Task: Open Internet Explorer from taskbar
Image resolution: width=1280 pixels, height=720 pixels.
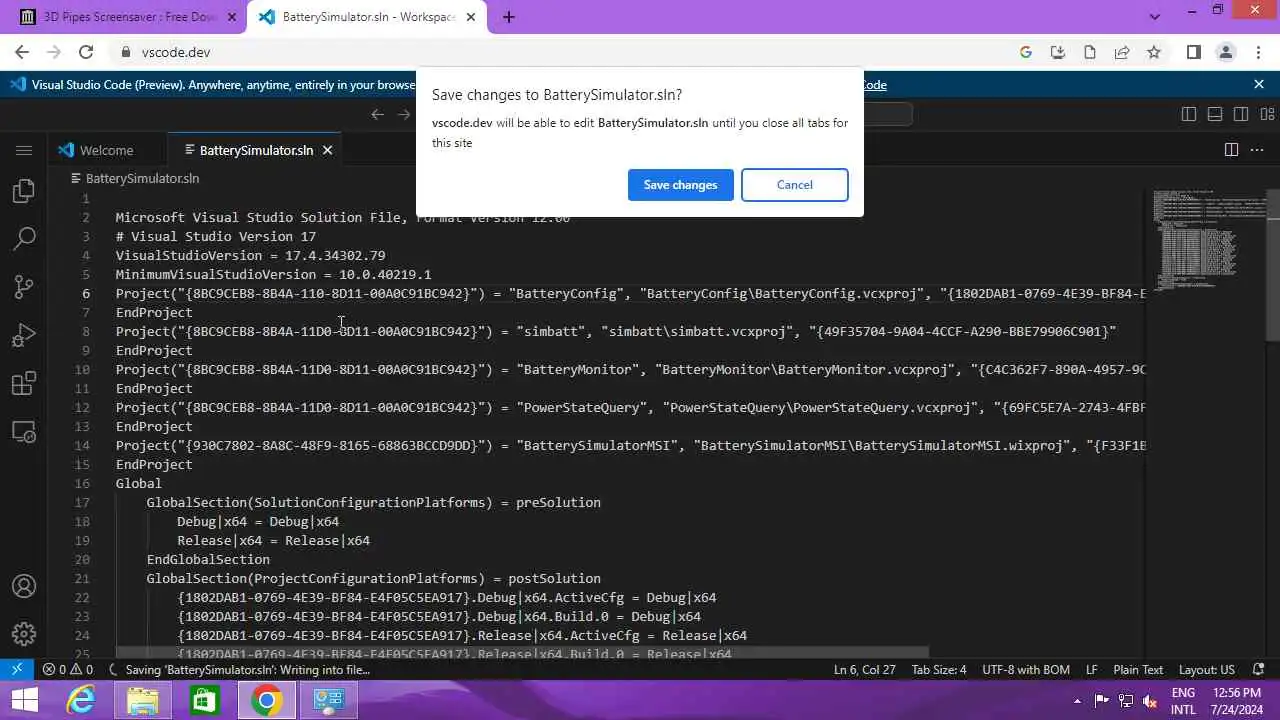Action: pyautogui.click(x=81, y=700)
